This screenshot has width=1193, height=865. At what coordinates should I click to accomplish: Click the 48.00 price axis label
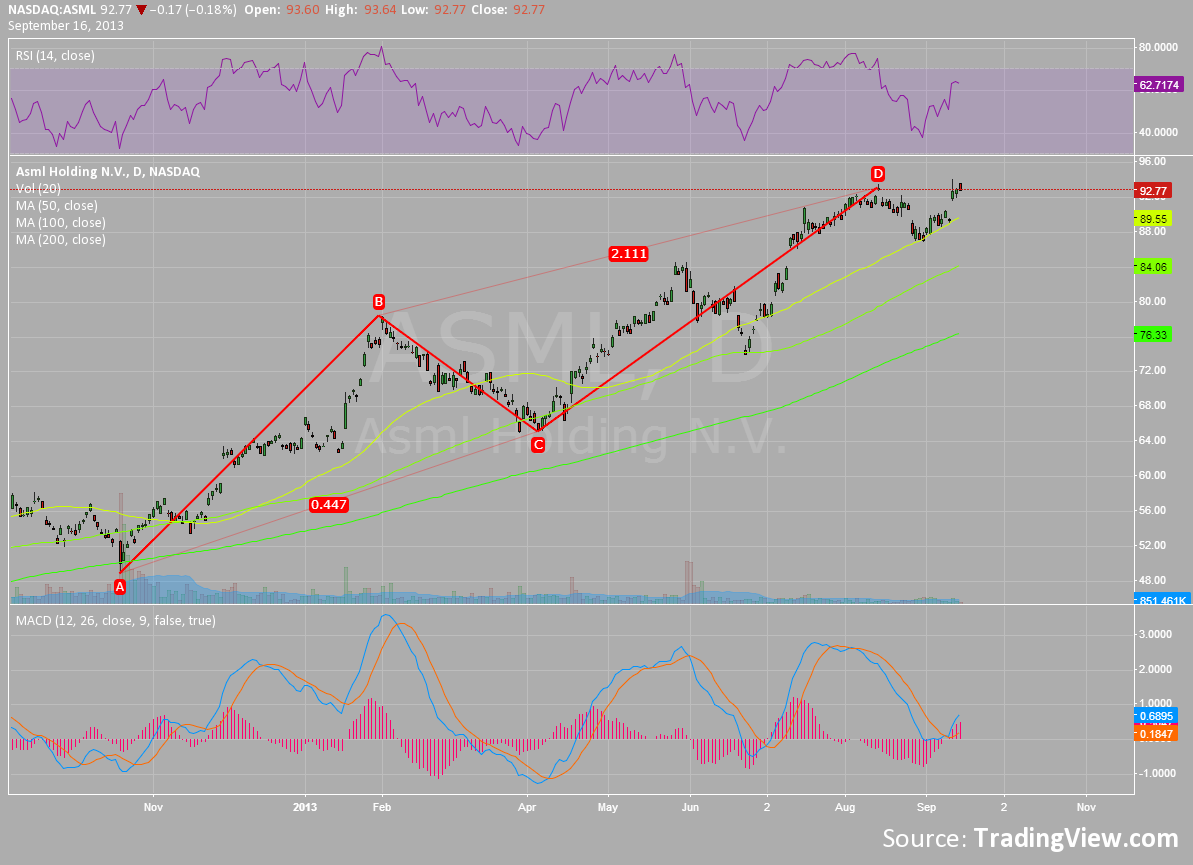(1153, 580)
